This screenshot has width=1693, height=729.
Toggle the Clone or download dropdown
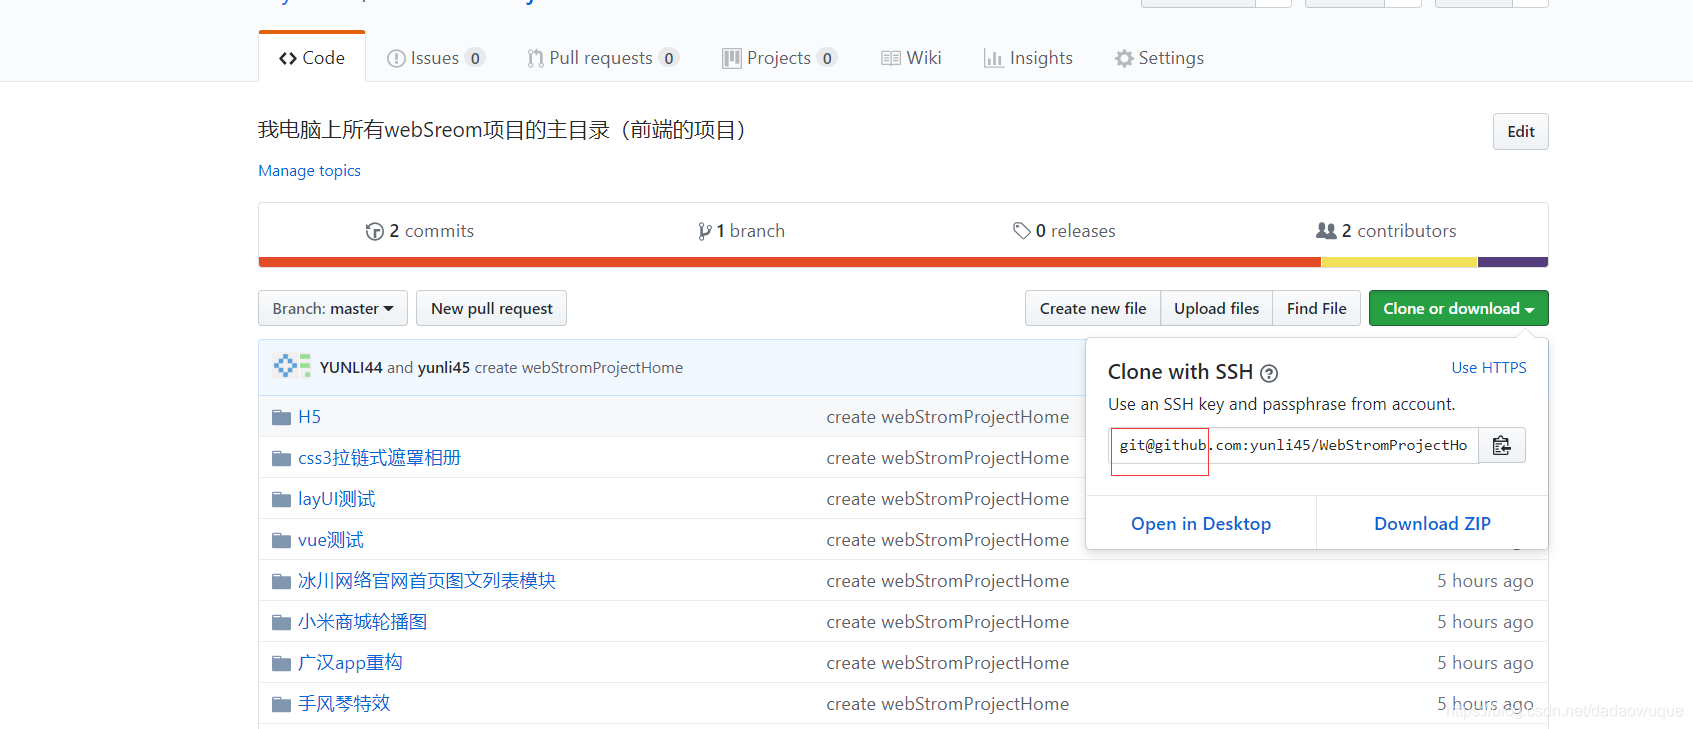pos(1458,308)
